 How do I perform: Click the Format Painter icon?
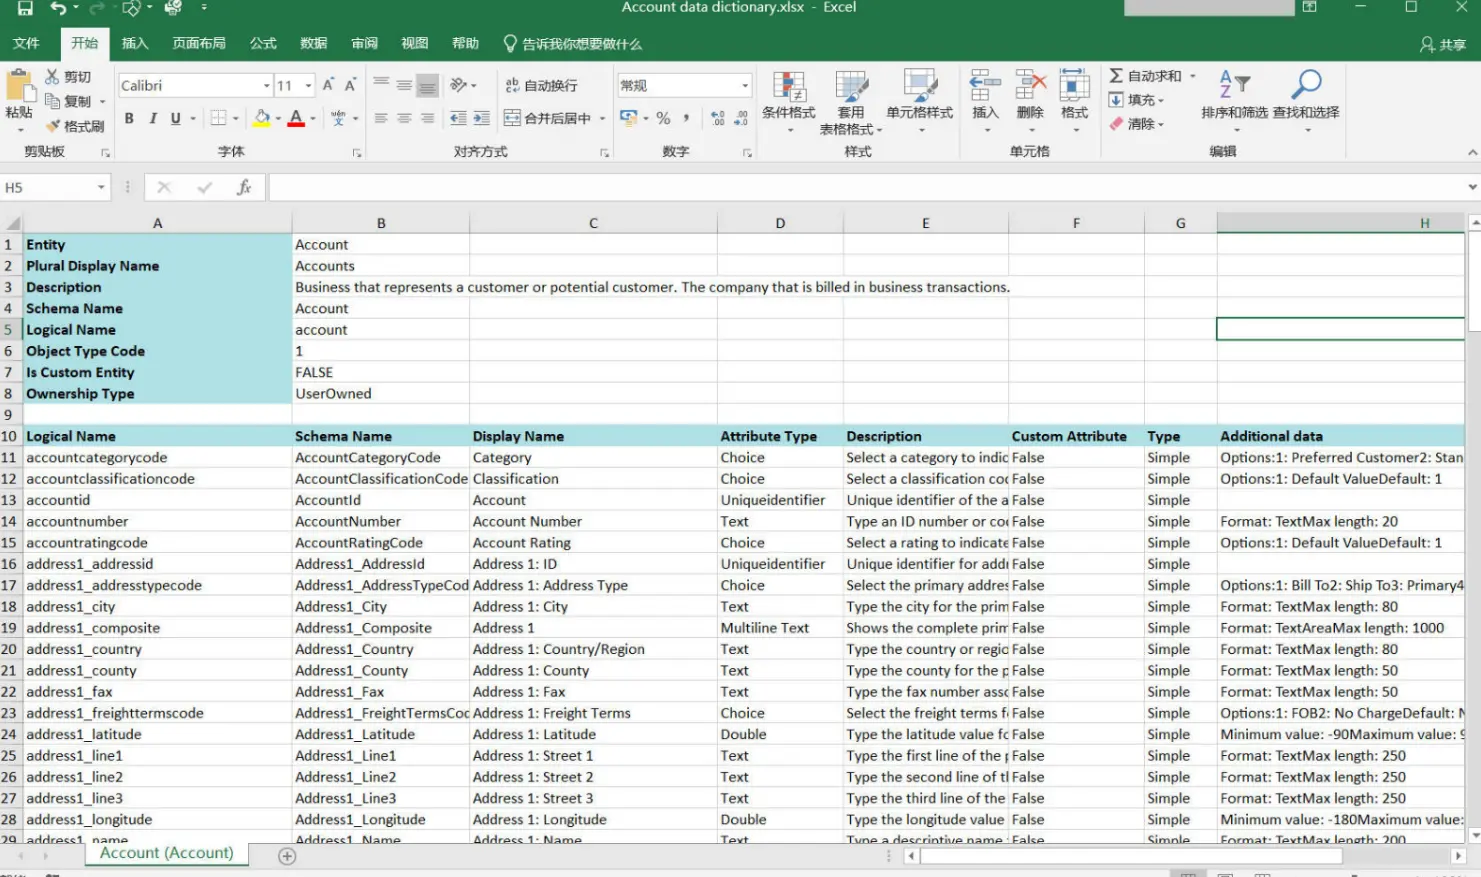tap(52, 125)
